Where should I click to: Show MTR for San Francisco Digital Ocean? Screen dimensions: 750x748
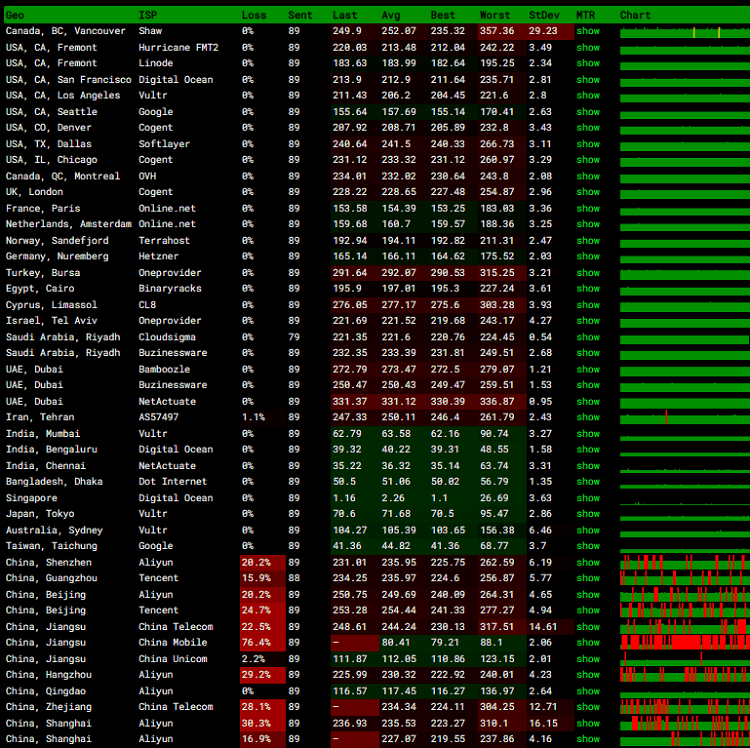pos(587,80)
